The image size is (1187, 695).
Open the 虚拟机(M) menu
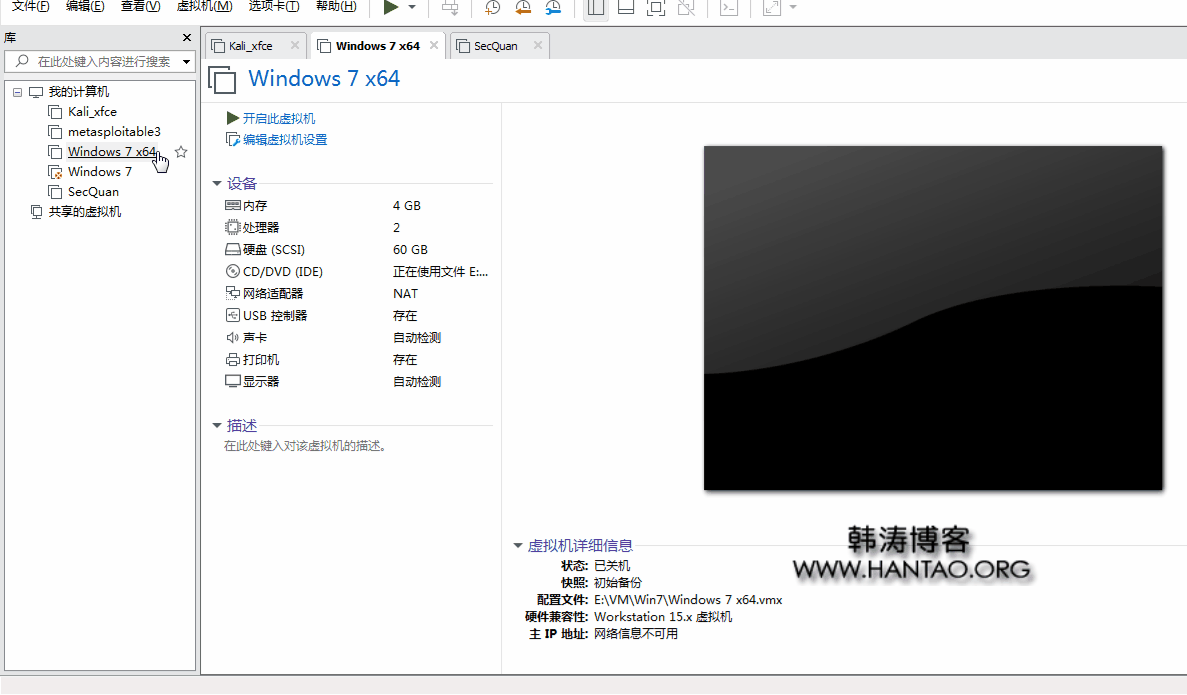(204, 6)
